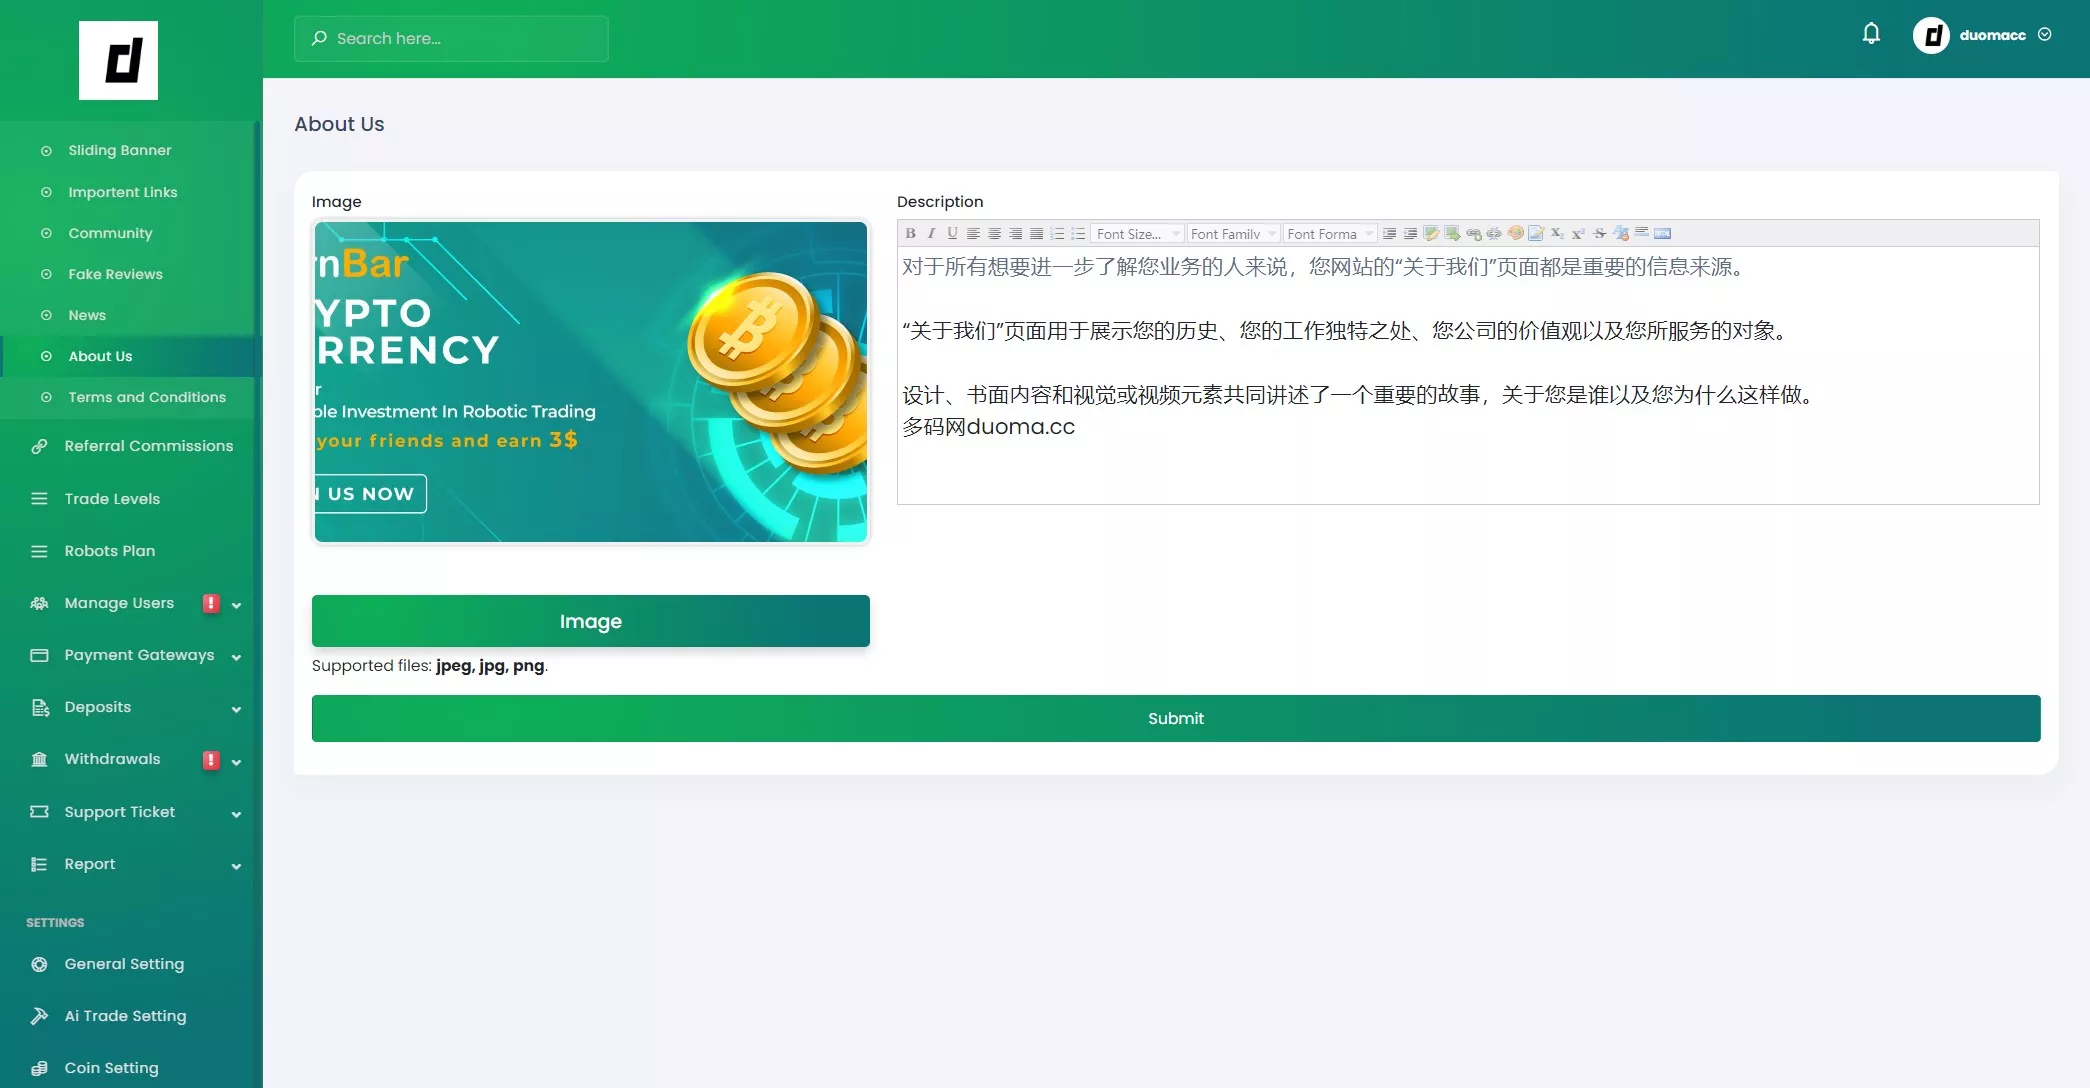2090x1088 pixels.
Task: Open the Fake Reviews menu item
Action: tap(115, 274)
